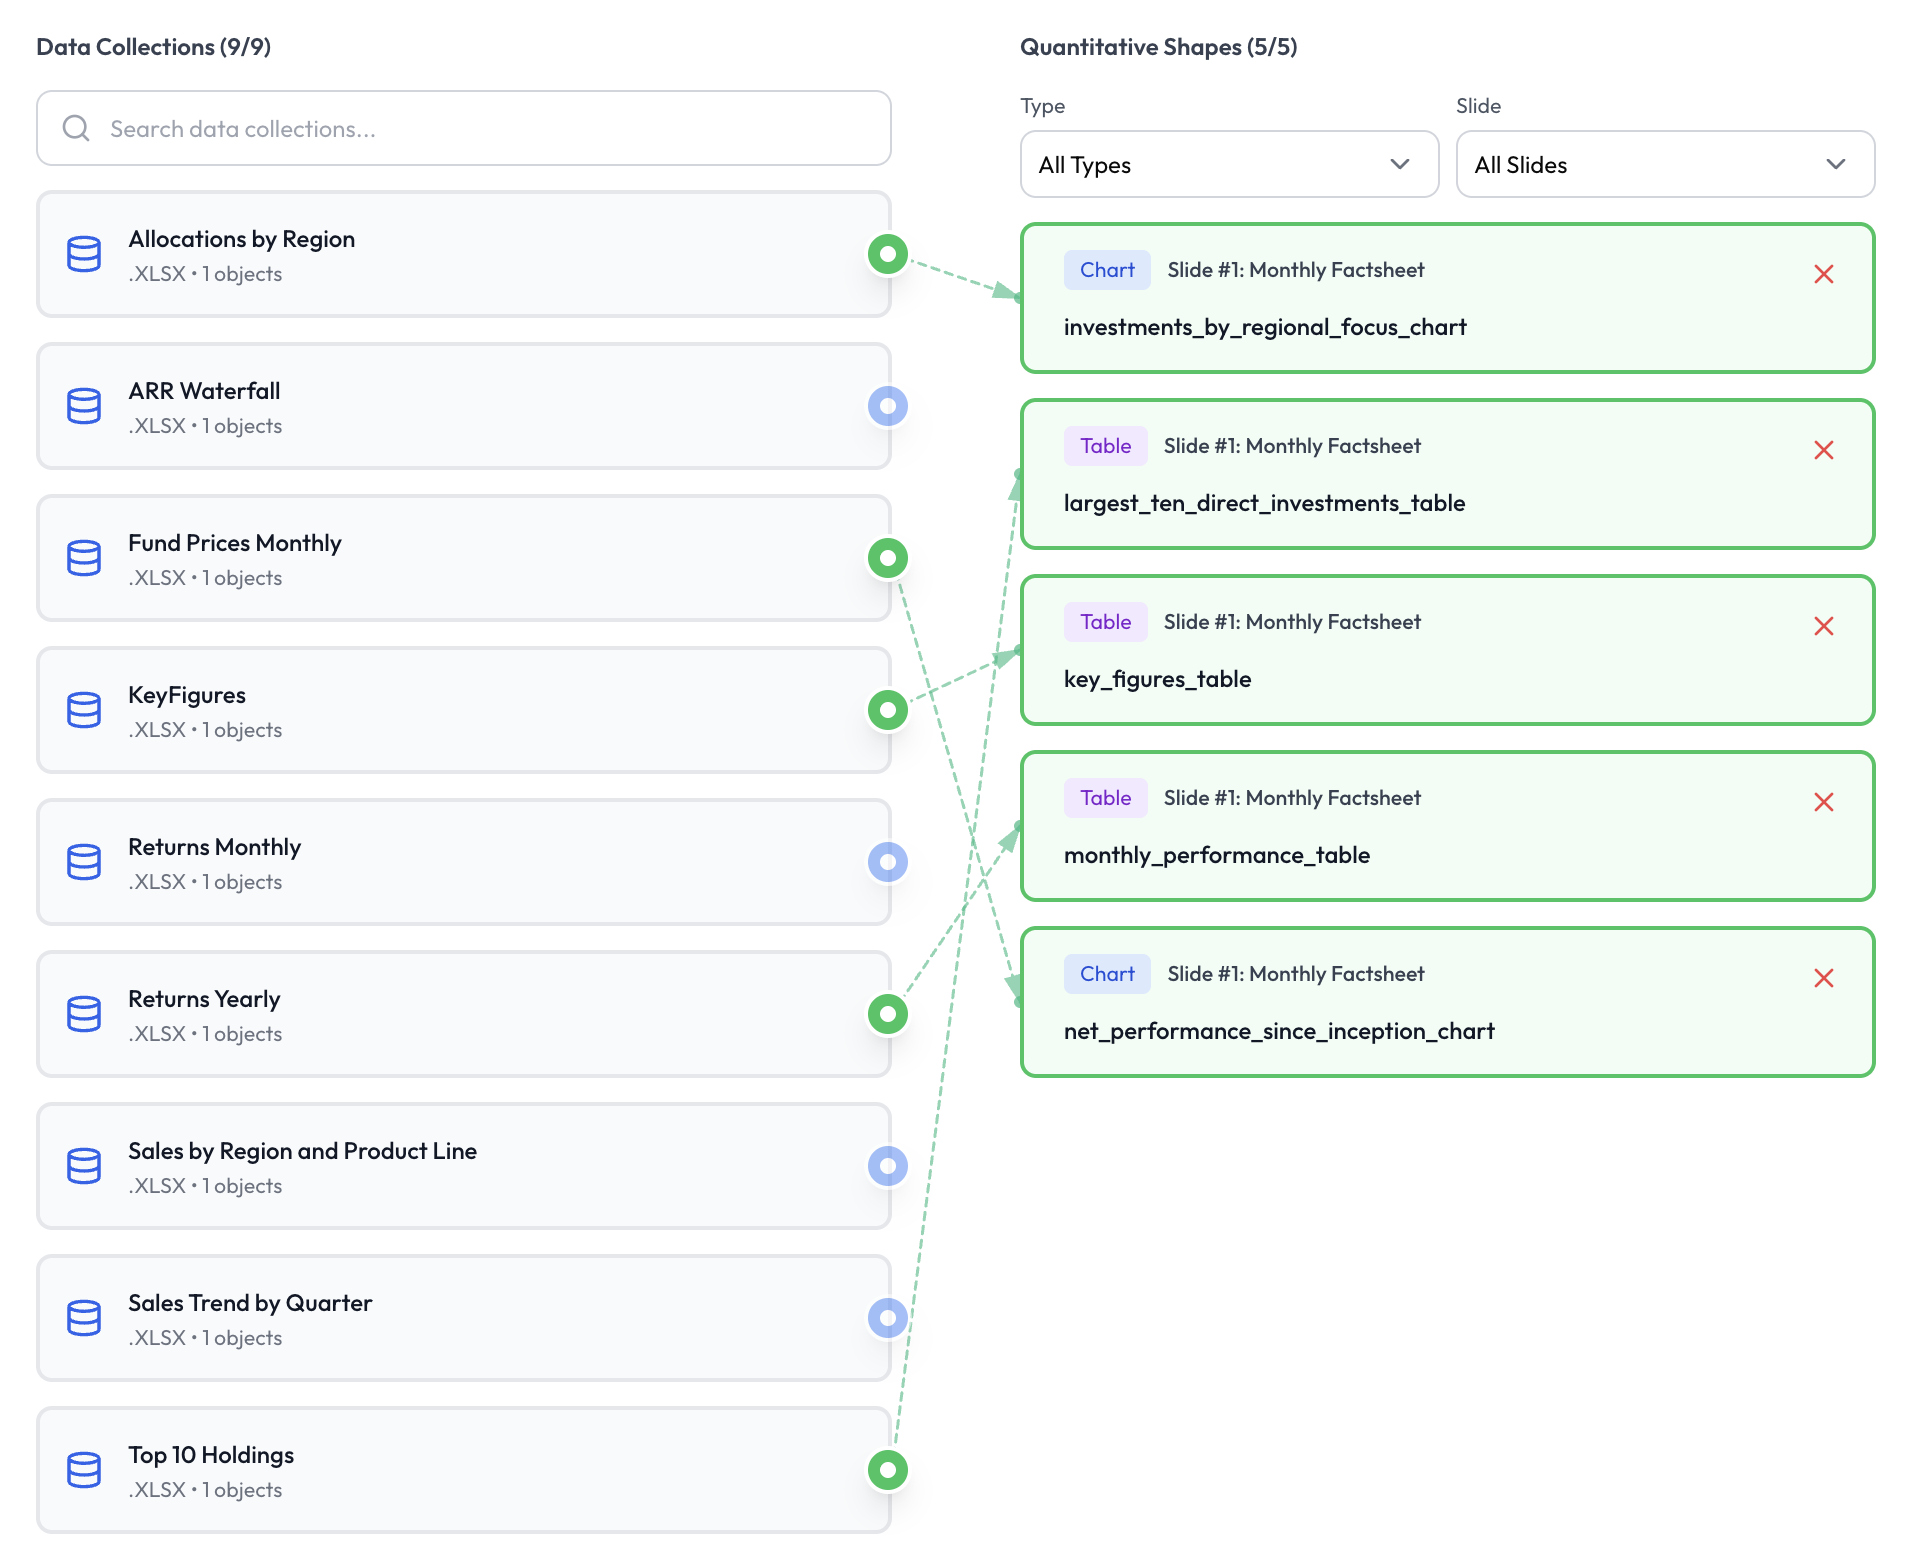Toggle the ARR Waterfall connector node
The height and width of the screenshot is (1562, 1912).
point(887,406)
